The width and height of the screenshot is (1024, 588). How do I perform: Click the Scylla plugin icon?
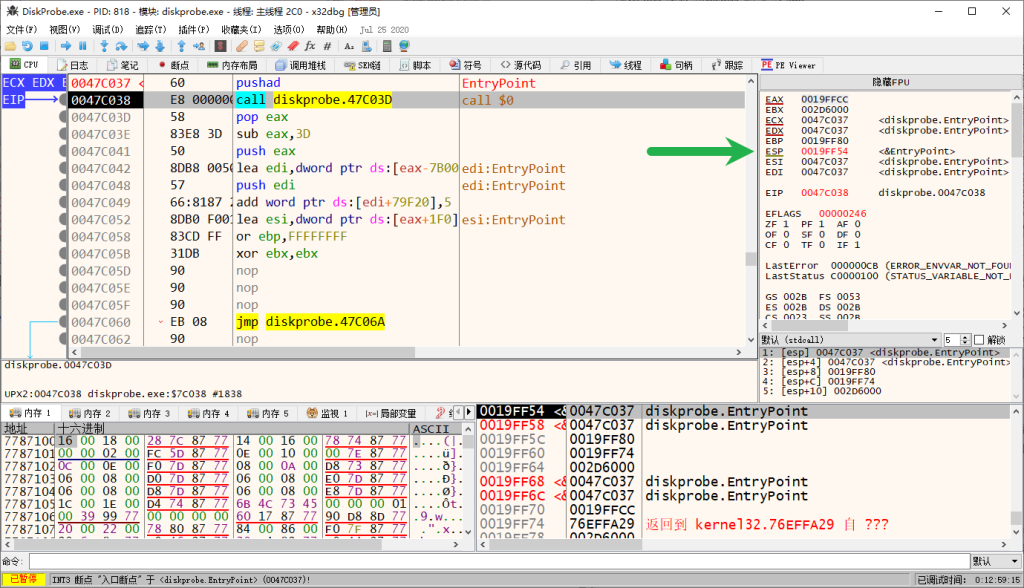tap(221, 46)
